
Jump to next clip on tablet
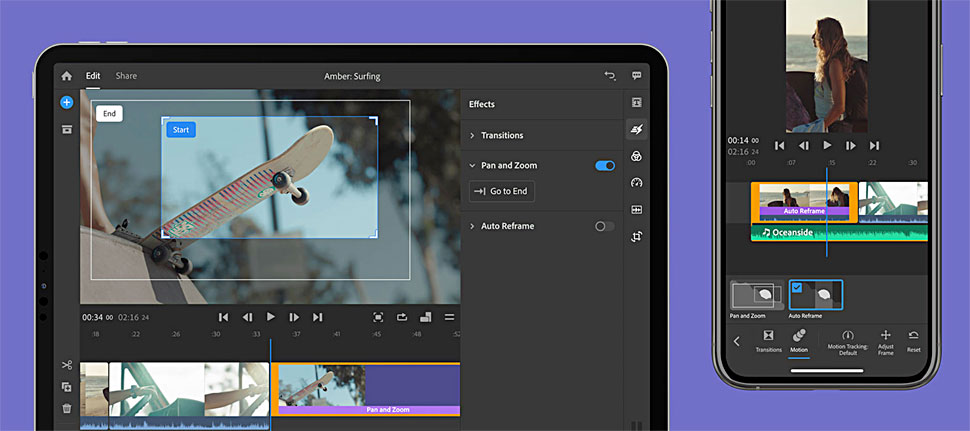click(x=317, y=317)
